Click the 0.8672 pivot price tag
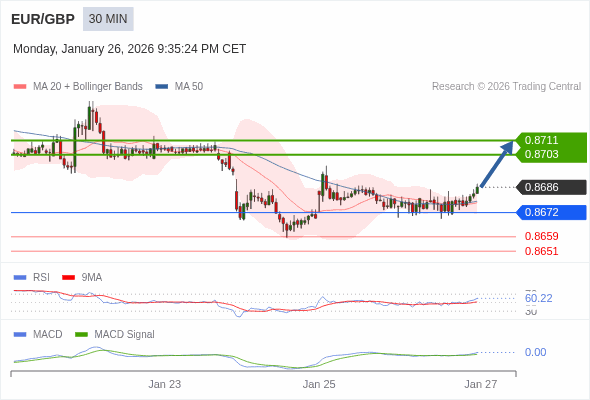590x400 pixels. point(552,212)
